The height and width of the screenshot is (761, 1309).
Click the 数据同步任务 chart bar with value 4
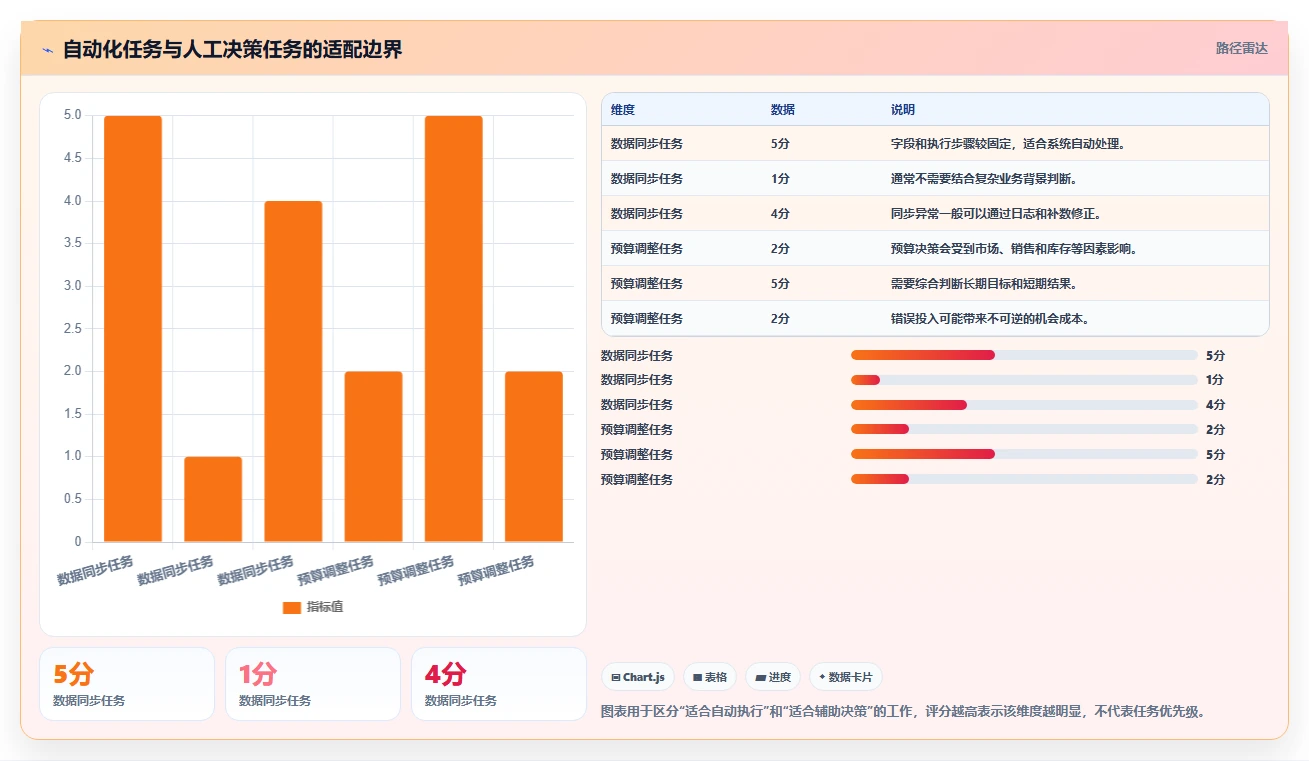(x=293, y=371)
